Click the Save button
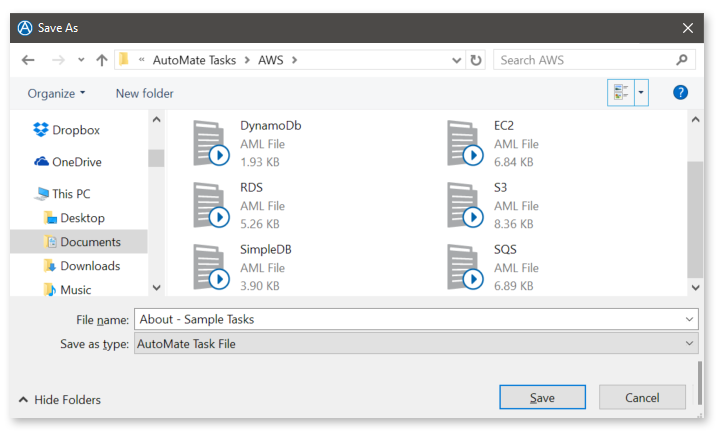721x433 pixels. (542, 397)
